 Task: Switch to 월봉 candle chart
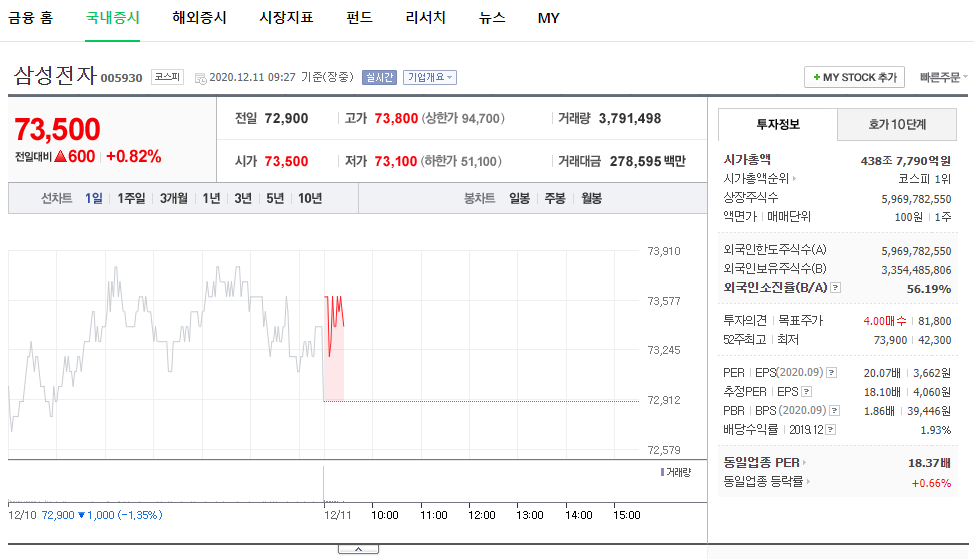pyautogui.click(x=591, y=198)
